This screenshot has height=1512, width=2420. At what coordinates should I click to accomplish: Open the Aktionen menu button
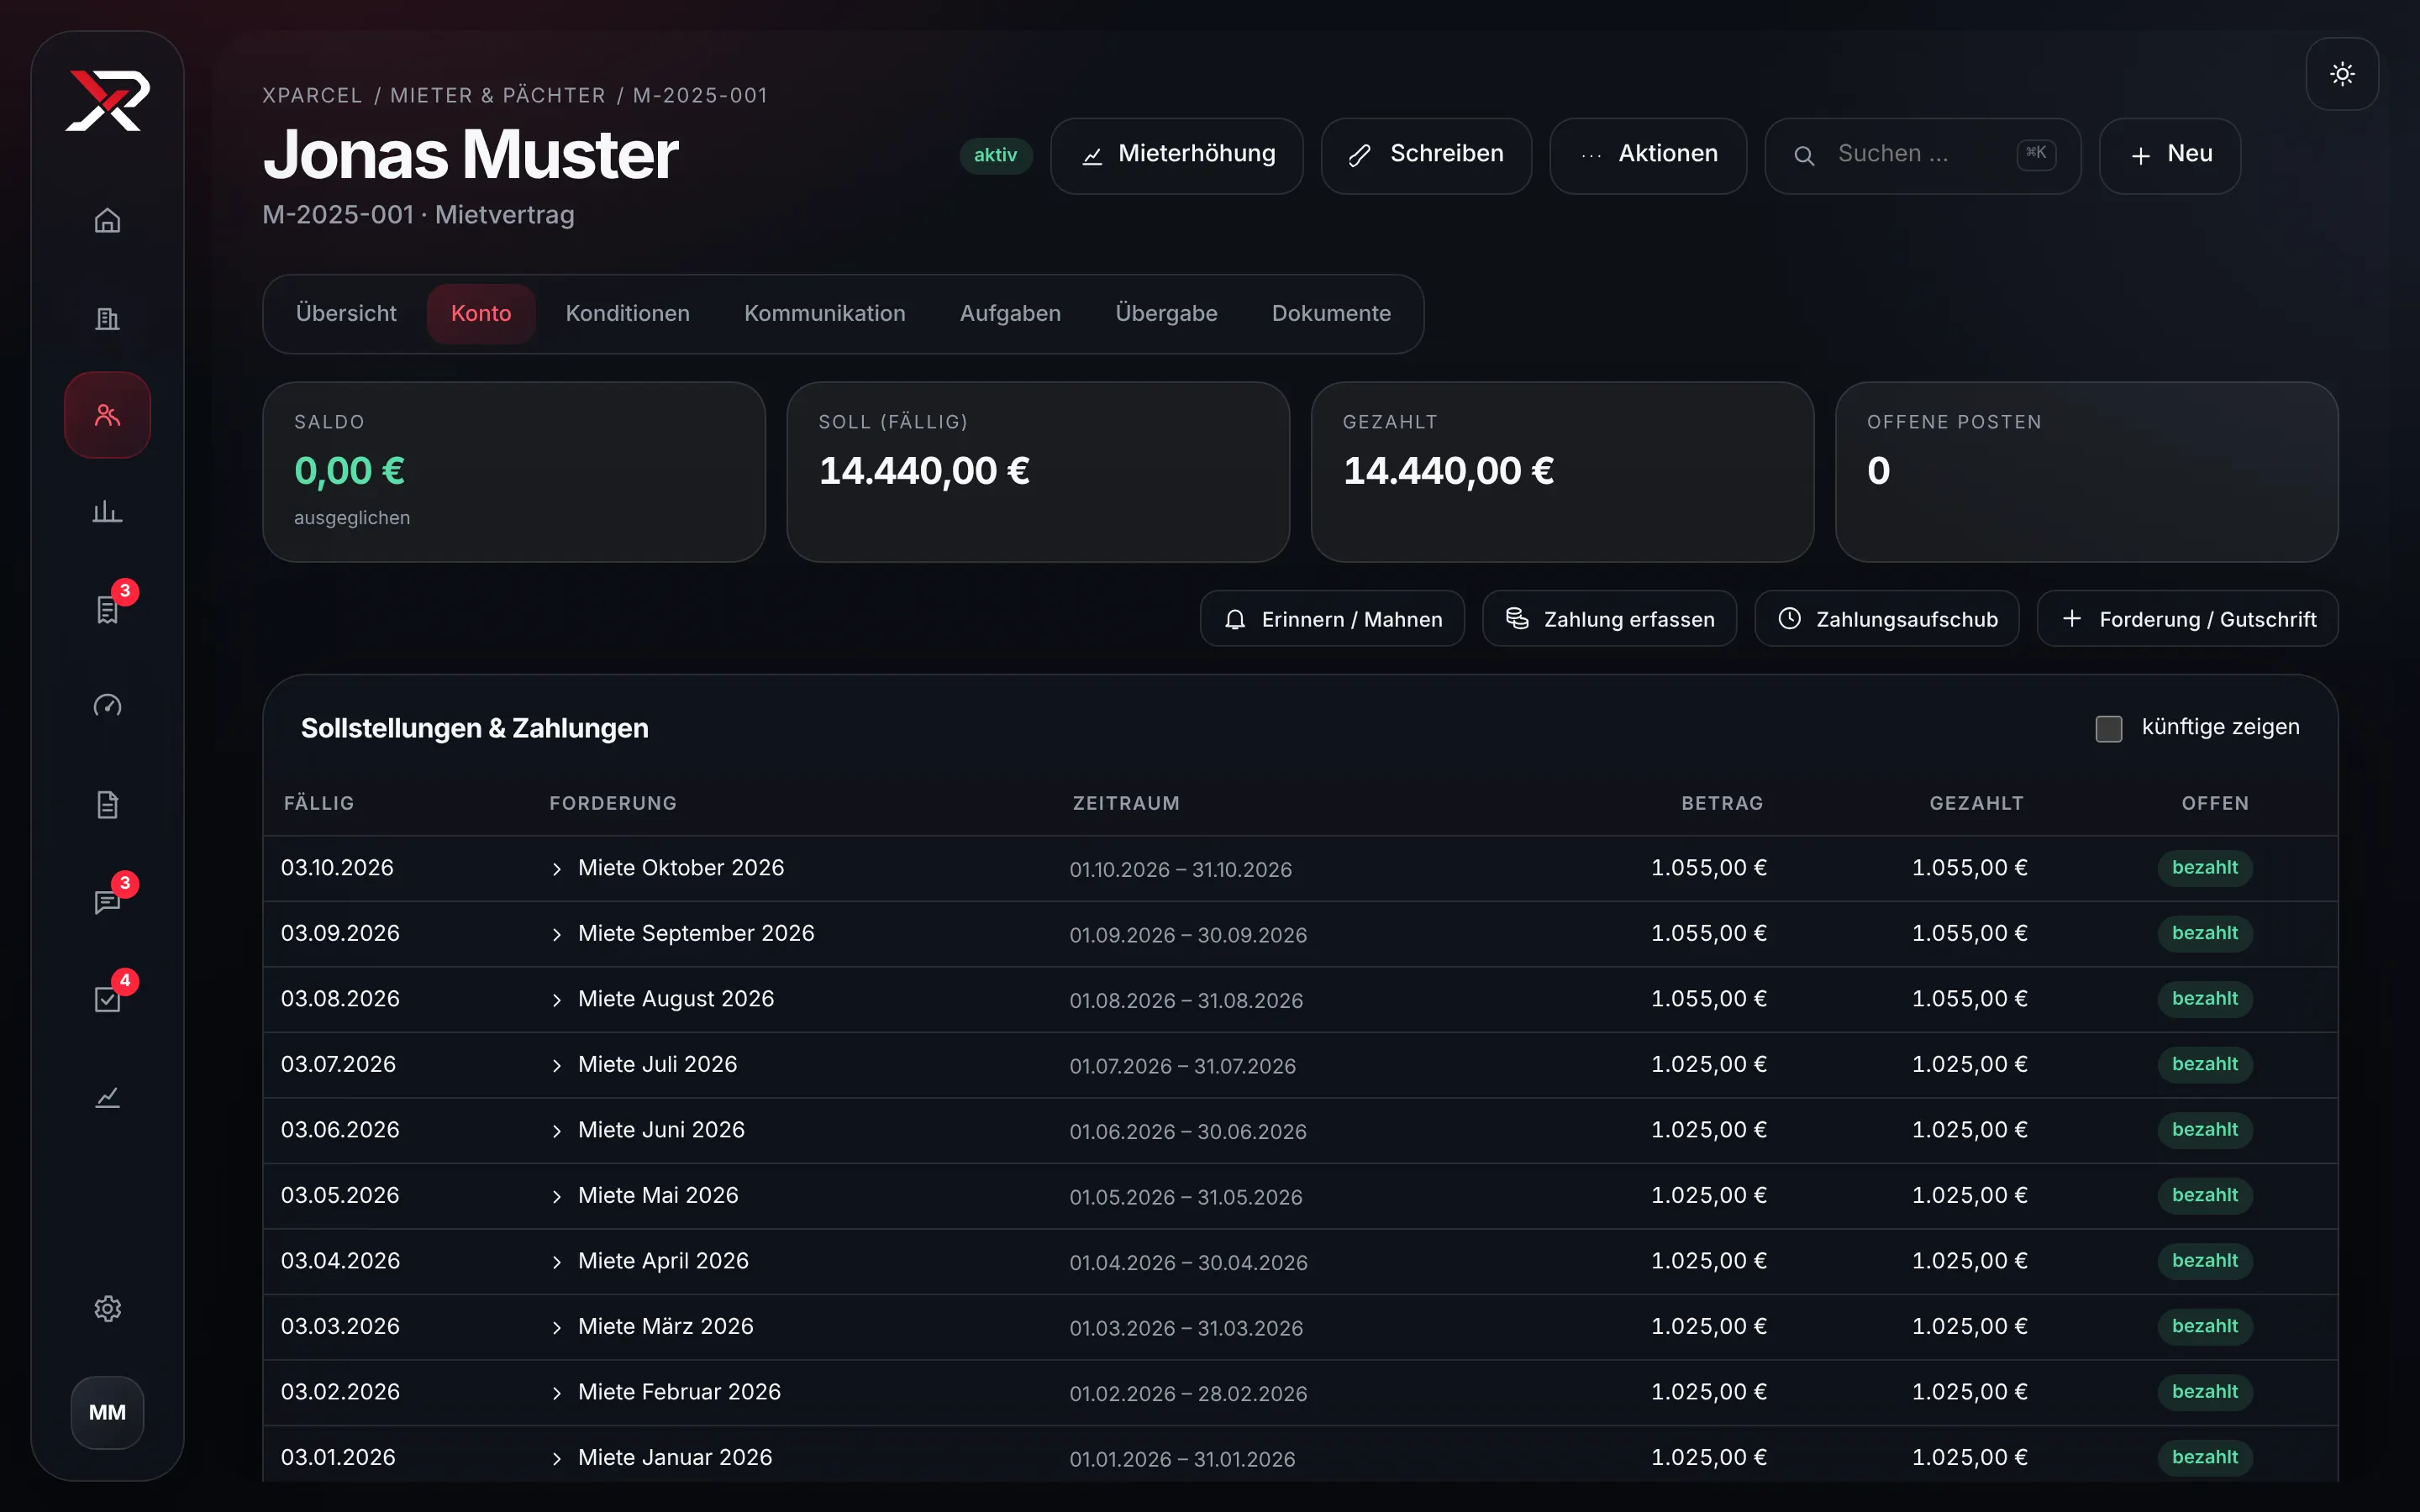click(x=1648, y=155)
